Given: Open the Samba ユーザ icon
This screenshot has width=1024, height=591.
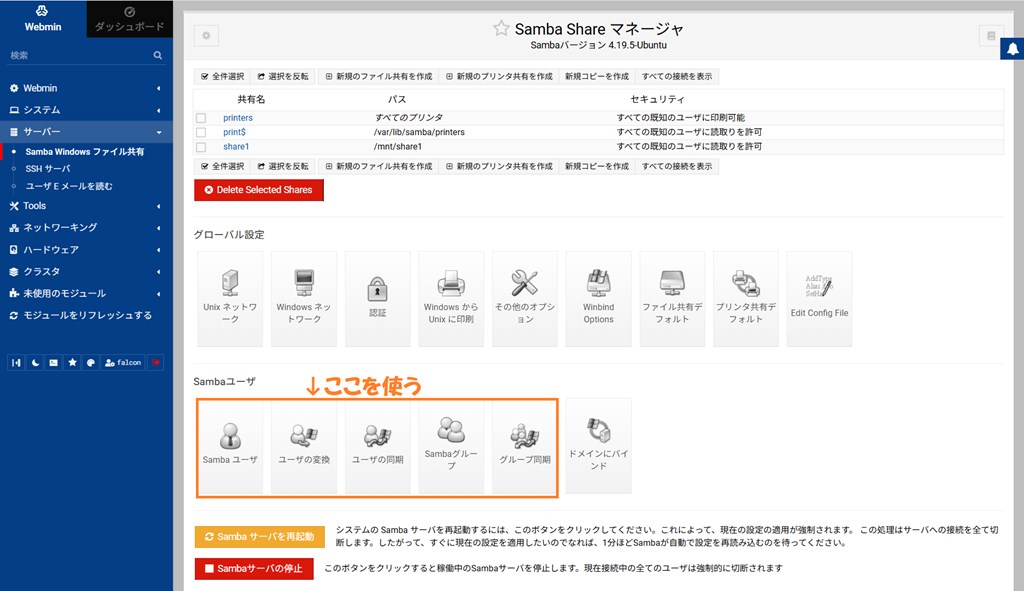Looking at the screenshot, I should (230, 445).
